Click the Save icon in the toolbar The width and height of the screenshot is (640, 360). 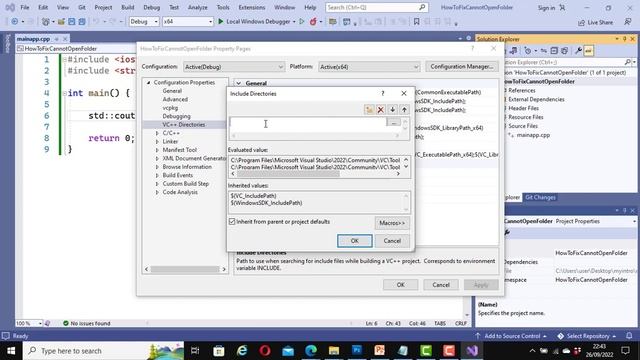[x=71, y=21]
